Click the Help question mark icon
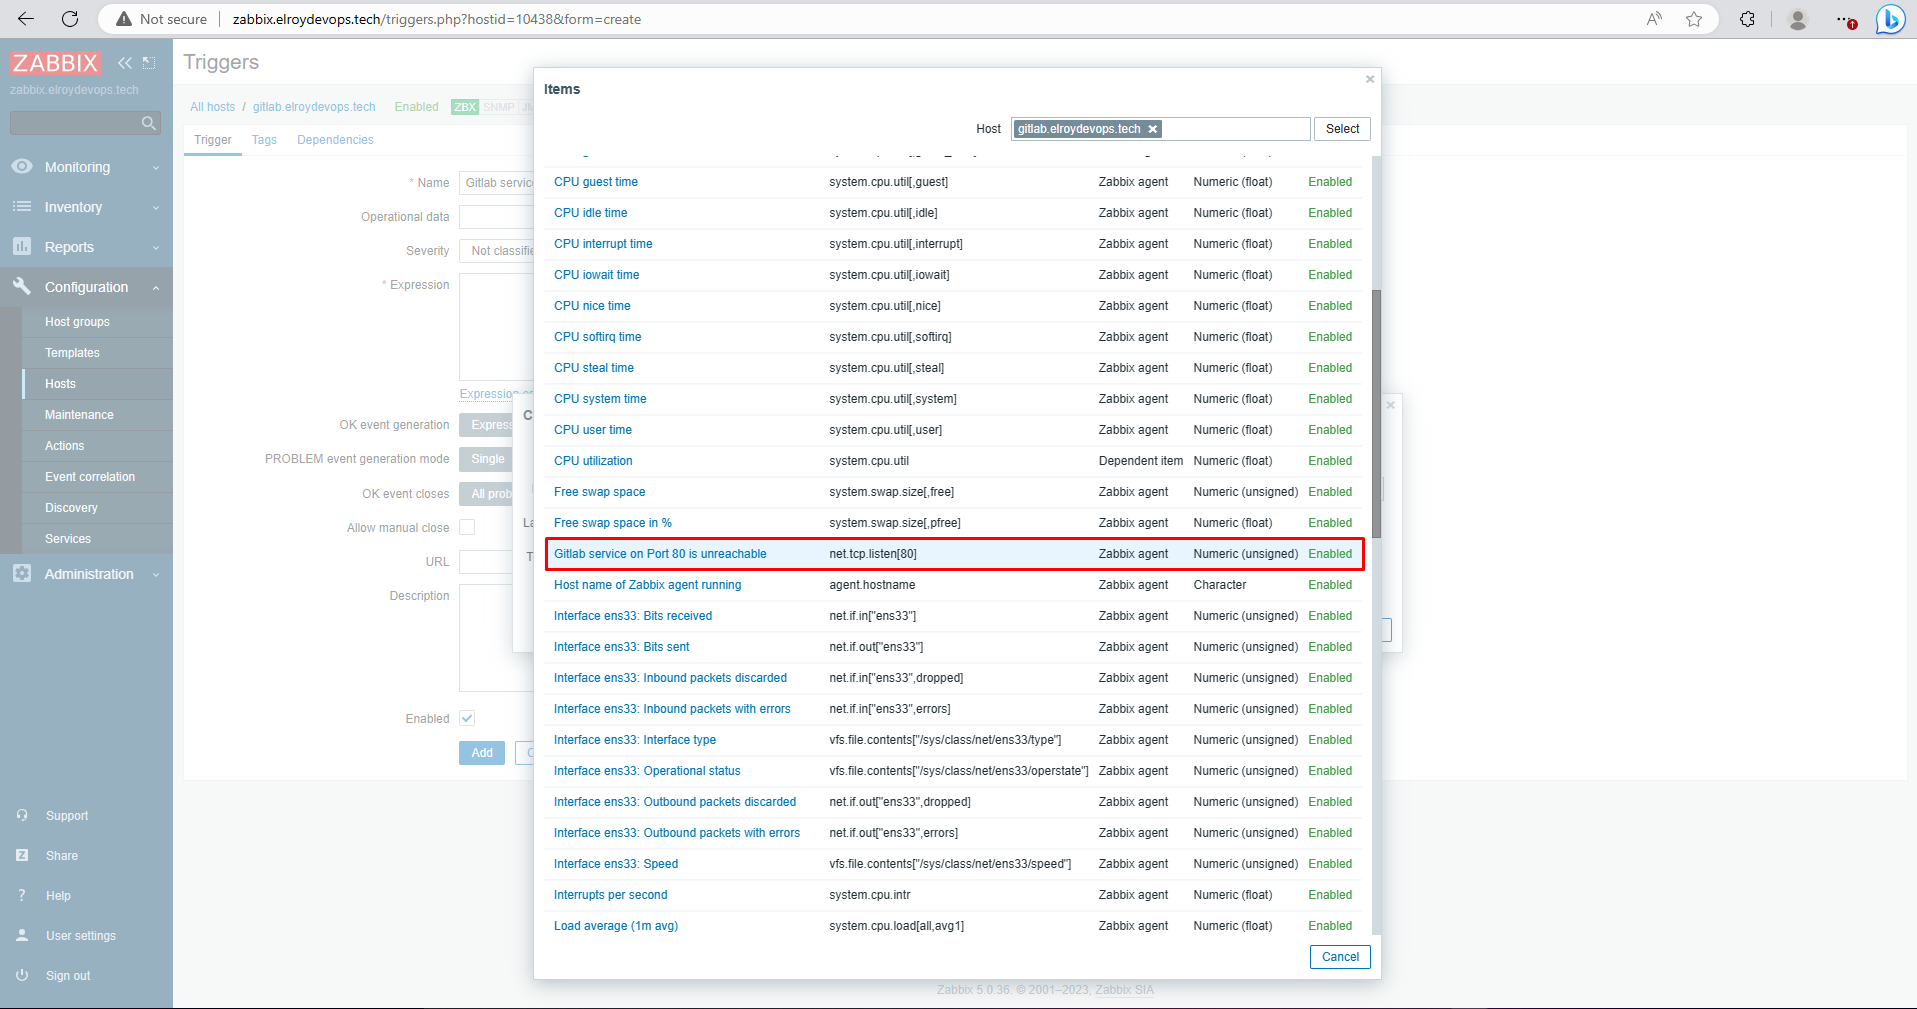Viewport: 1917px width, 1009px height. (x=22, y=896)
